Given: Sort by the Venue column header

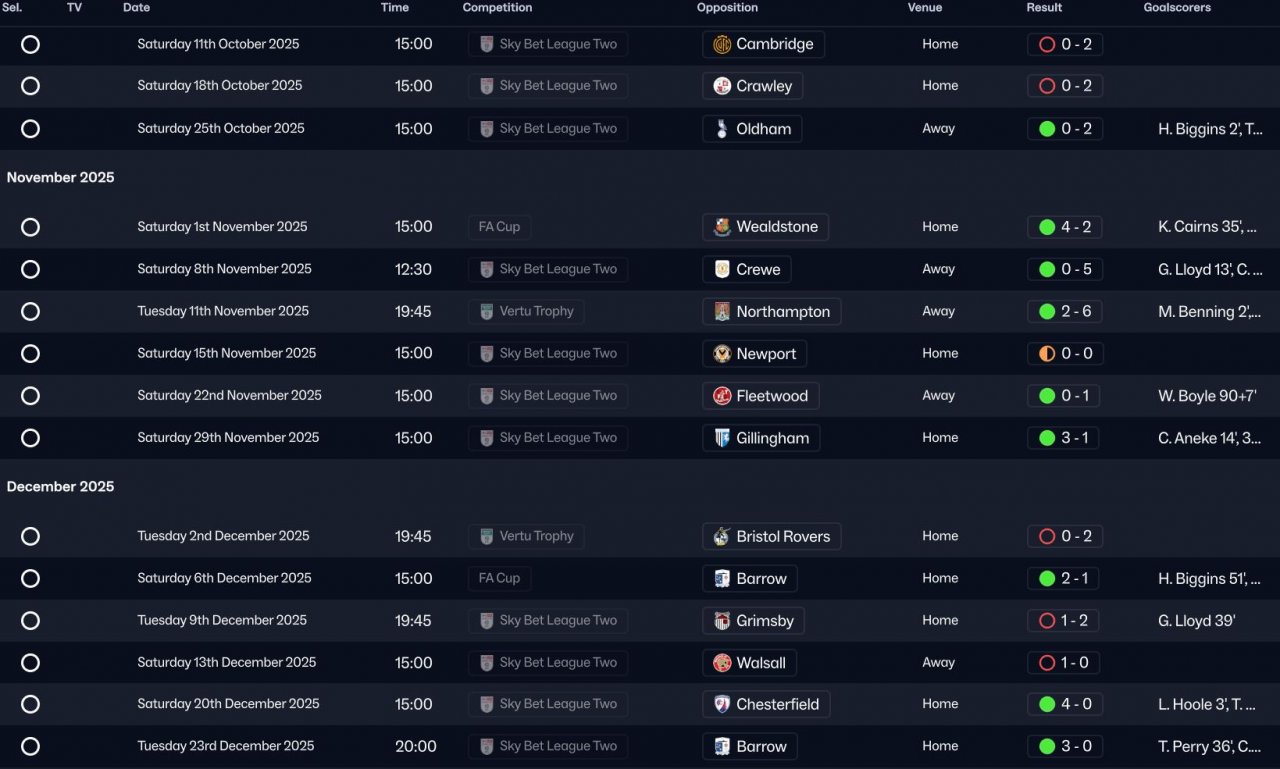Looking at the screenshot, I should point(925,8).
